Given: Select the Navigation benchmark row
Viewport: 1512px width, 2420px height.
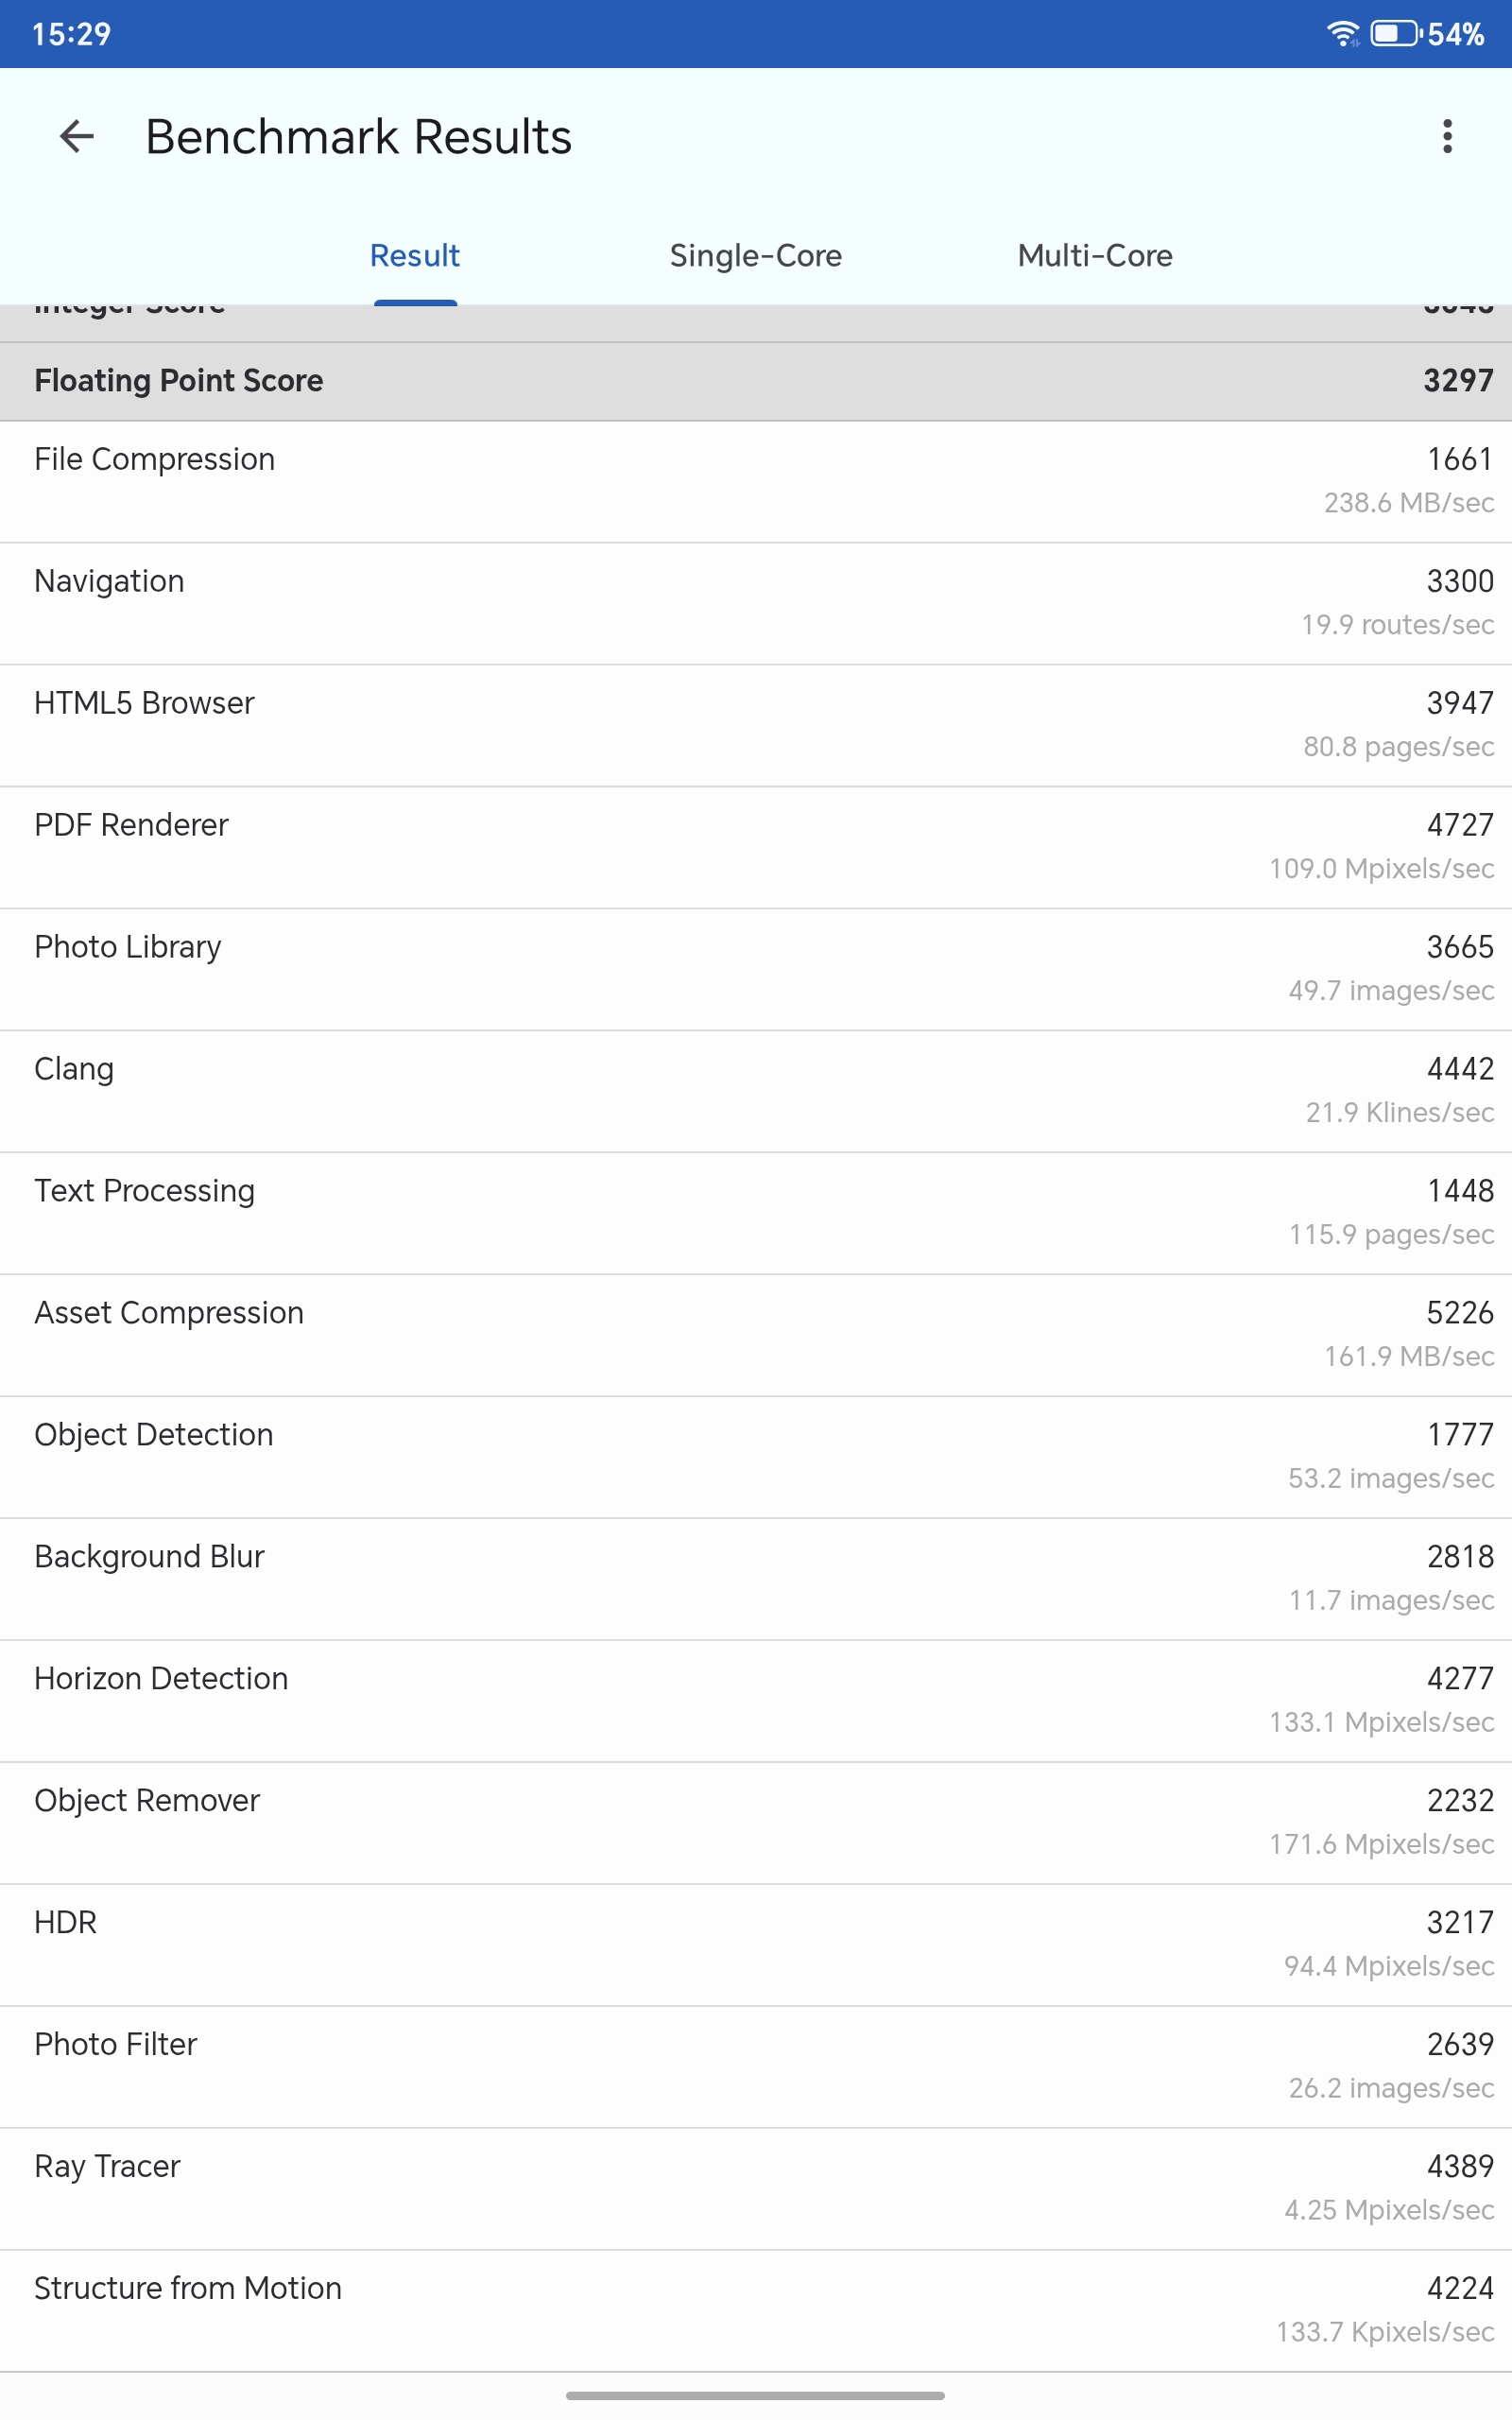Looking at the screenshot, I should pos(756,603).
